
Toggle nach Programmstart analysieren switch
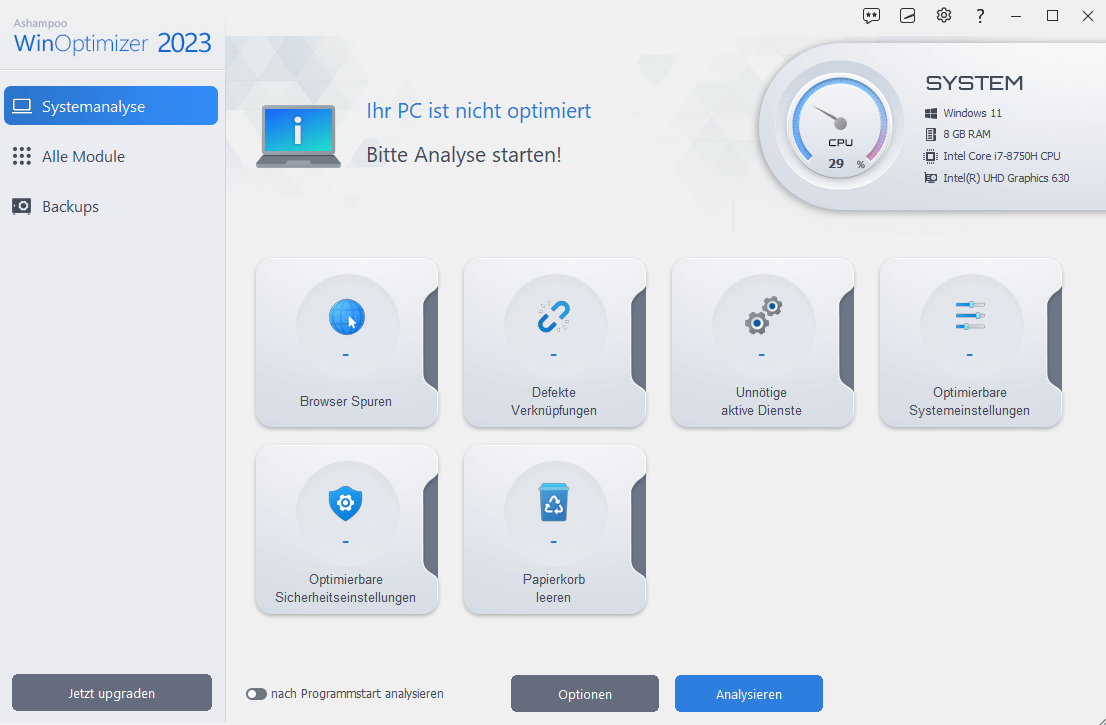point(256,694)
